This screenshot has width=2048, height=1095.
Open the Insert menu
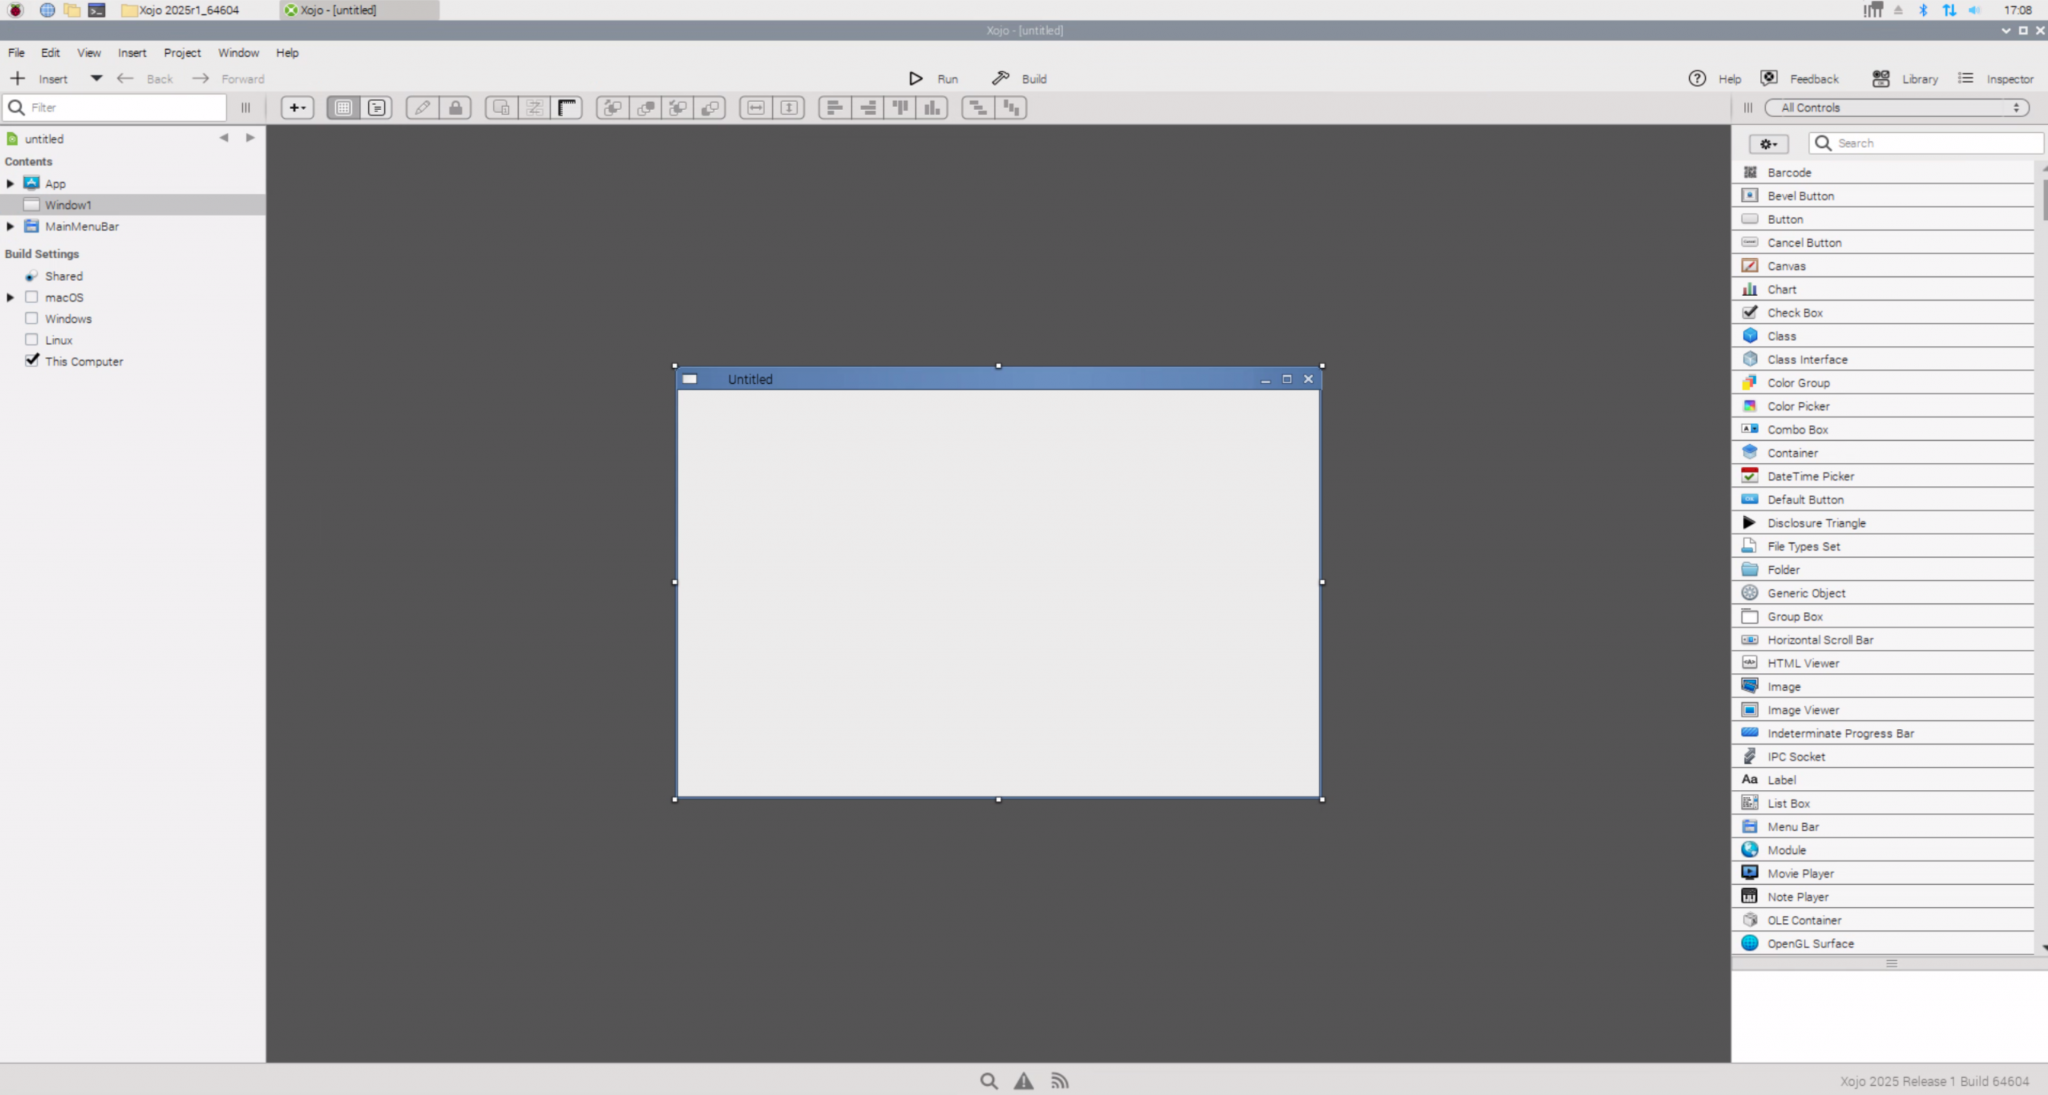pyautogui.click(x=132, y=52)
